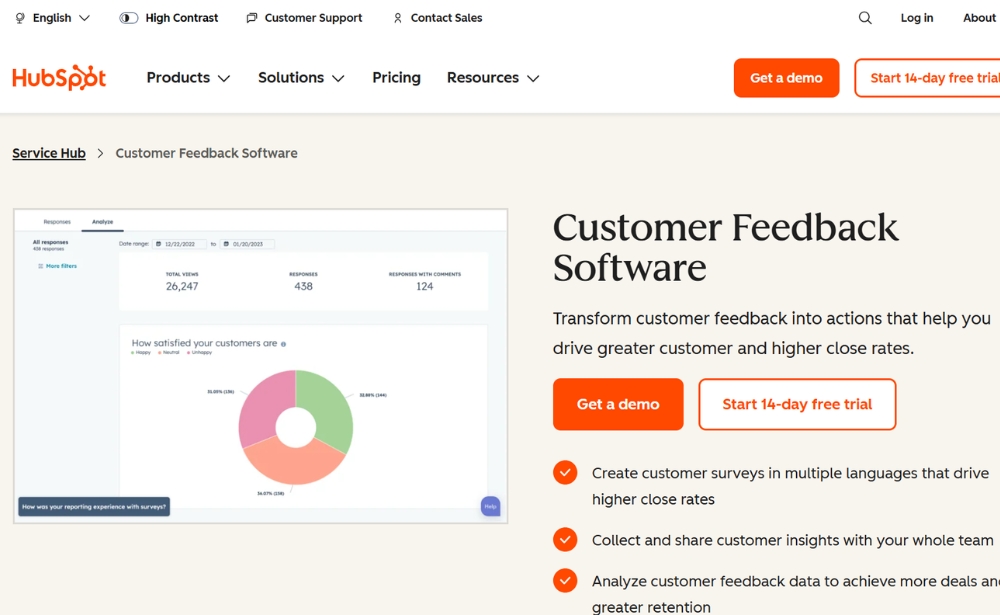Click the checkmark next to customer insights benefit
This screenshot has width=1000, height=615.
(565, 539)
